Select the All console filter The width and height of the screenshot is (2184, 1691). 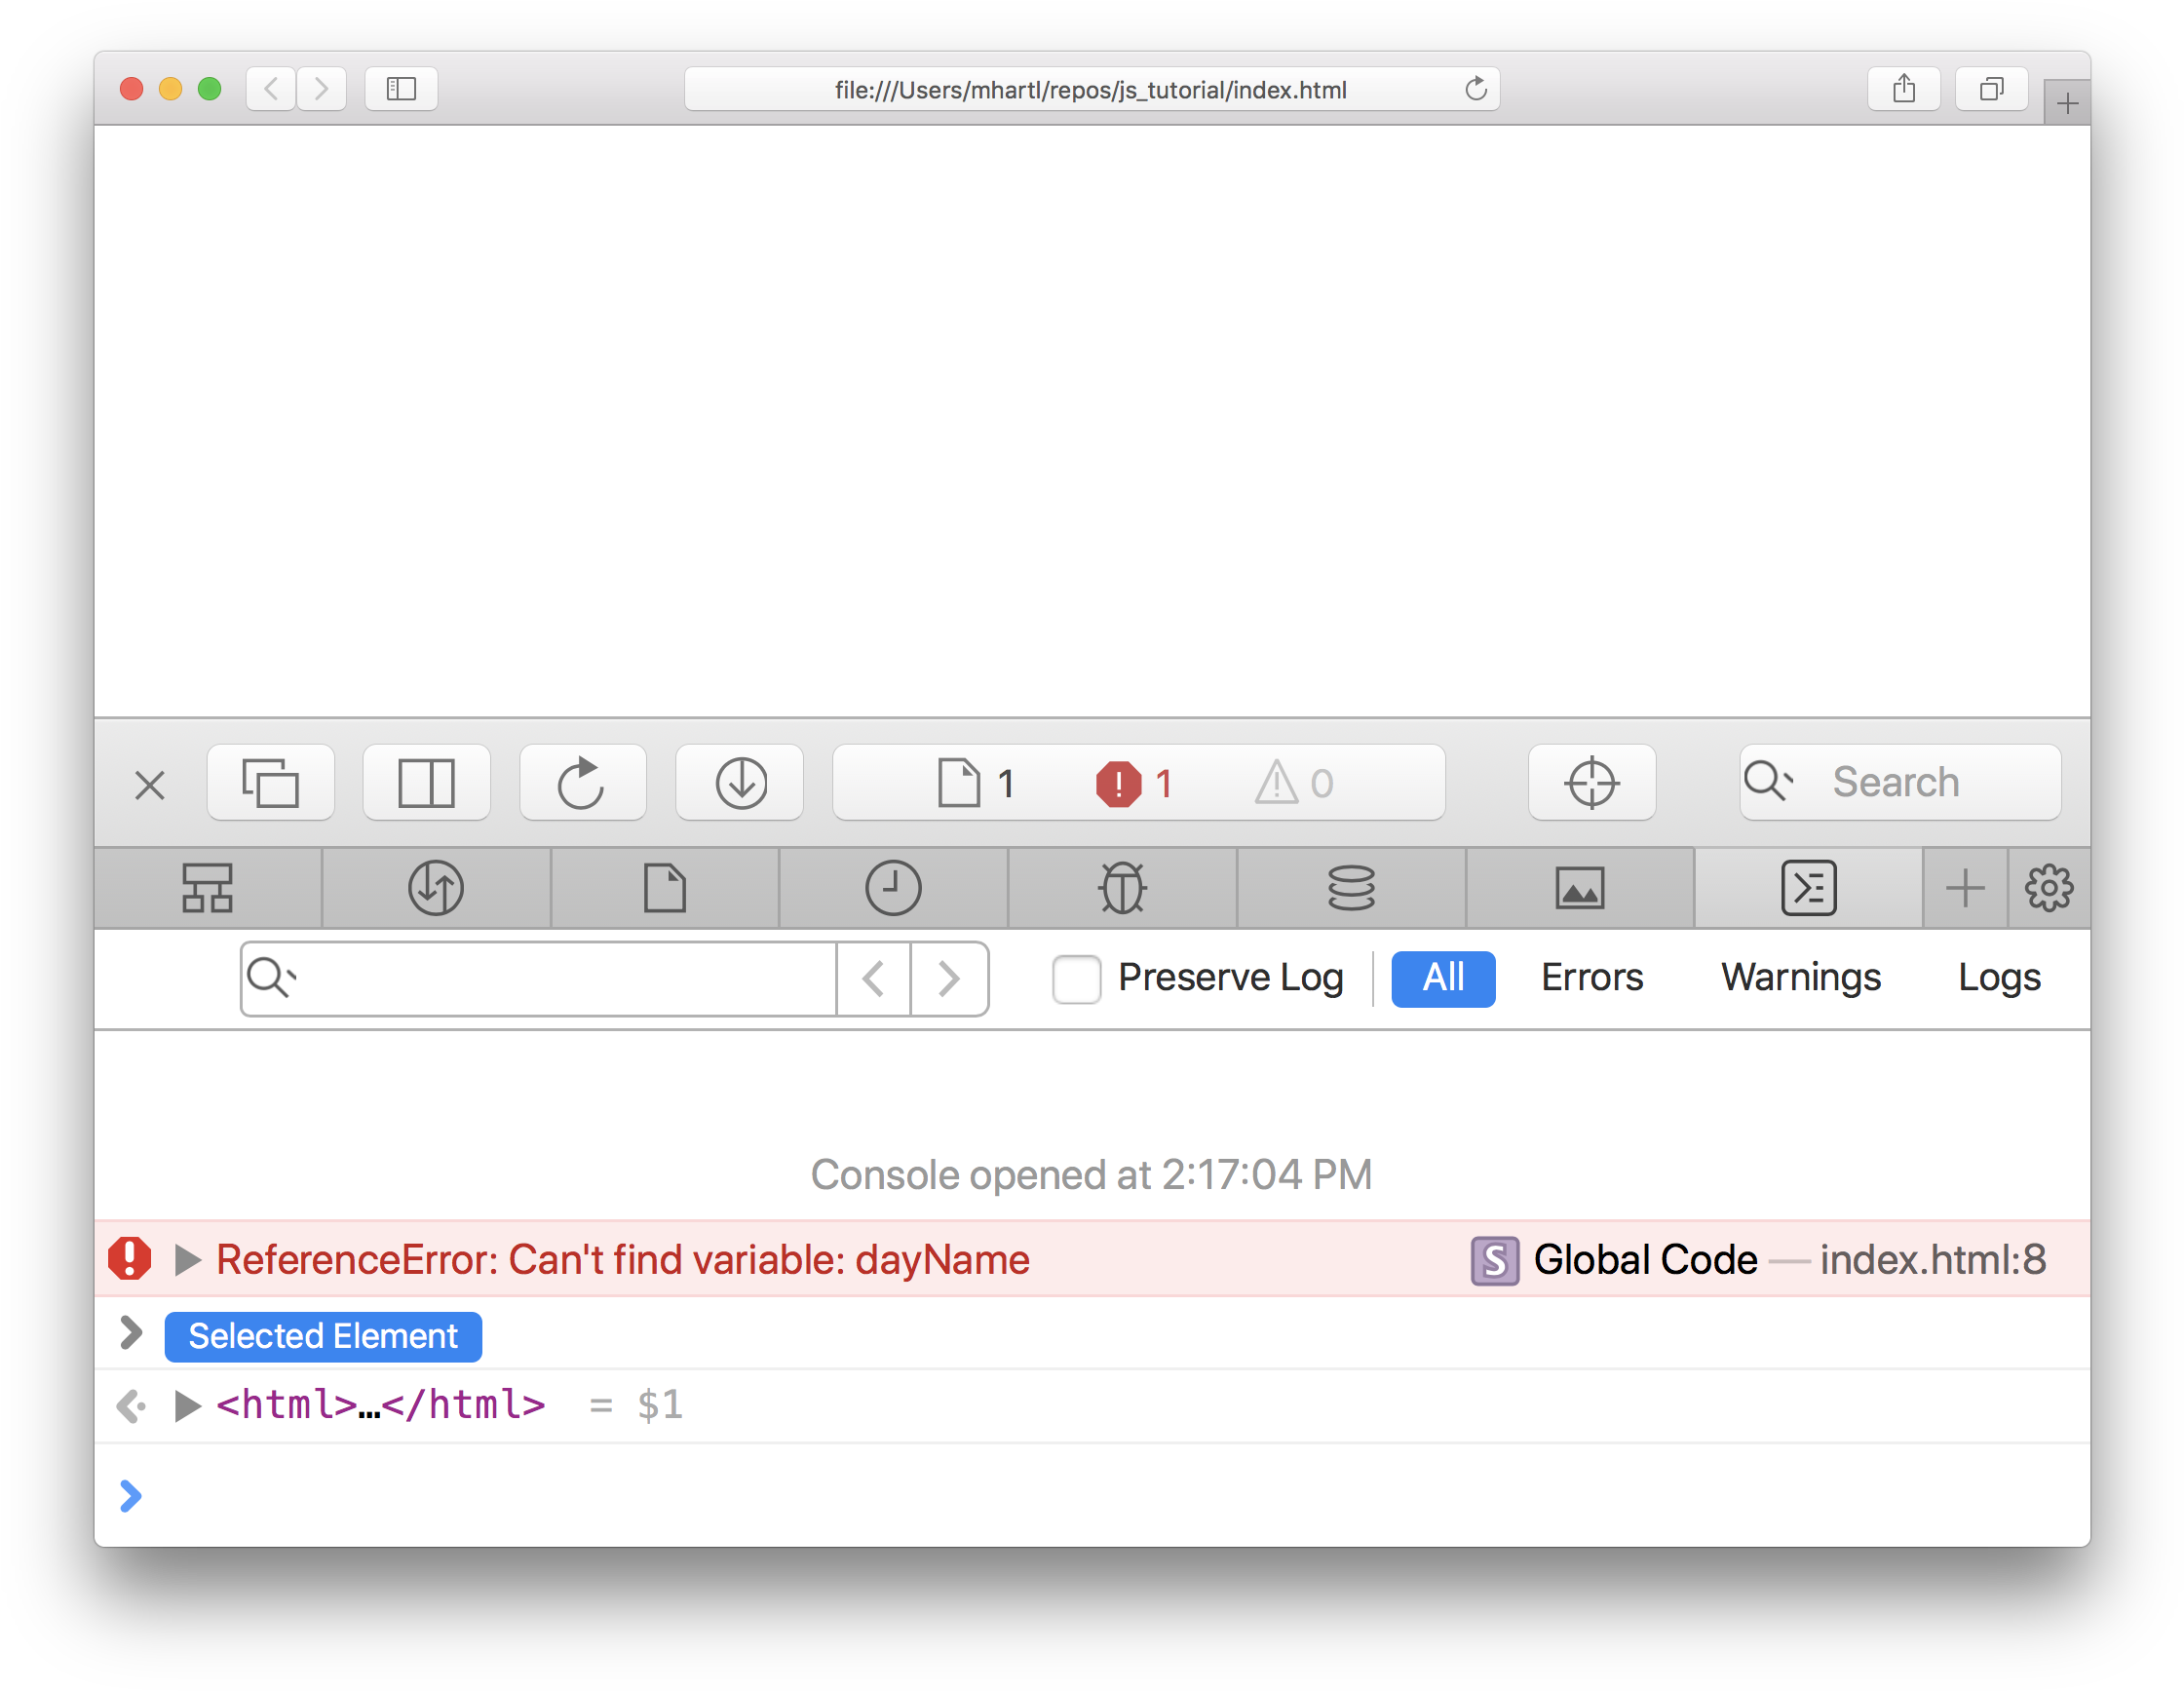(x=1443, y=978)
